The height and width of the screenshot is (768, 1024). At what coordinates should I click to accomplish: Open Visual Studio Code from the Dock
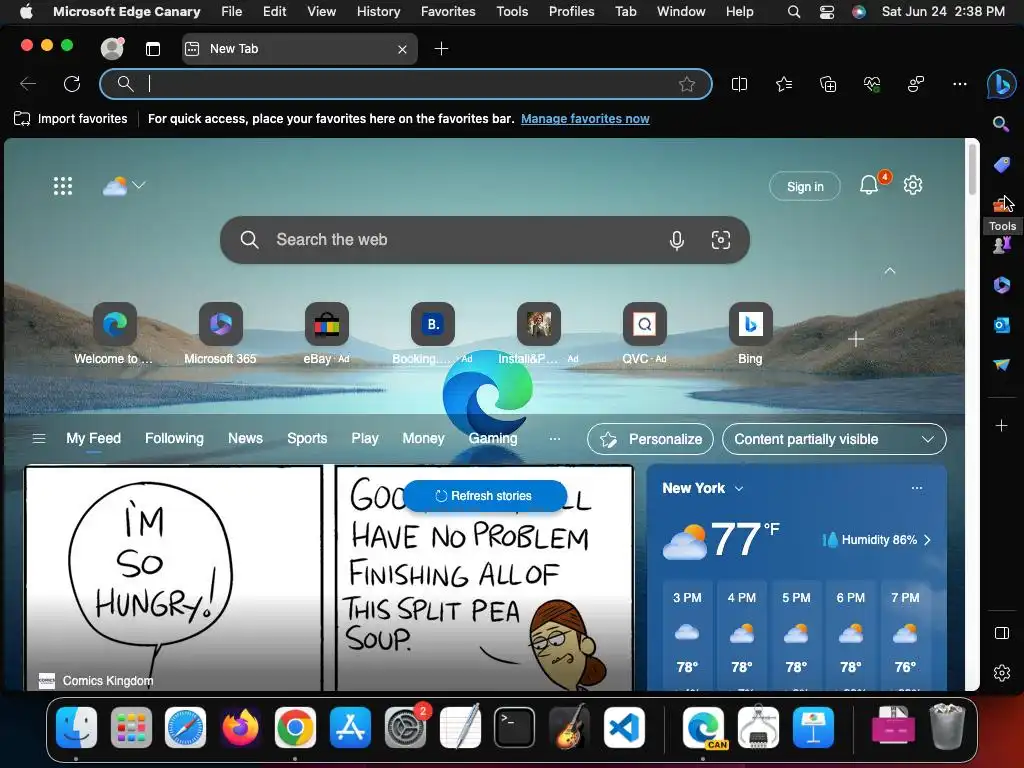pos(624,728)
